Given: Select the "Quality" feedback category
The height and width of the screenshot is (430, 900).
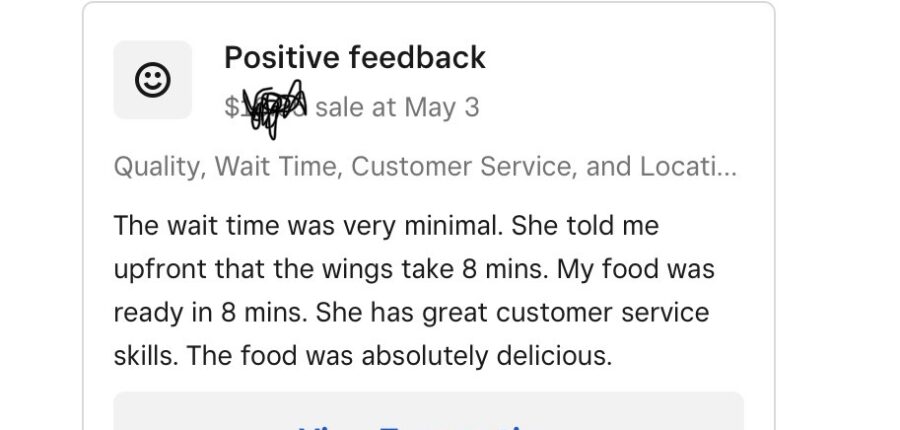Looking at the screenshot, I should (x=155, y=166).
